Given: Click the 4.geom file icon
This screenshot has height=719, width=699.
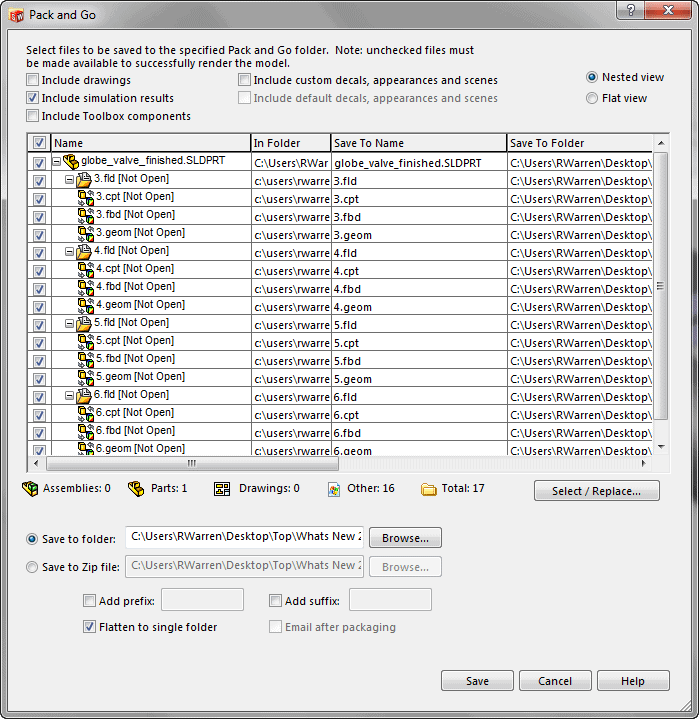Looking at the screenshot, I should [86, 305].
